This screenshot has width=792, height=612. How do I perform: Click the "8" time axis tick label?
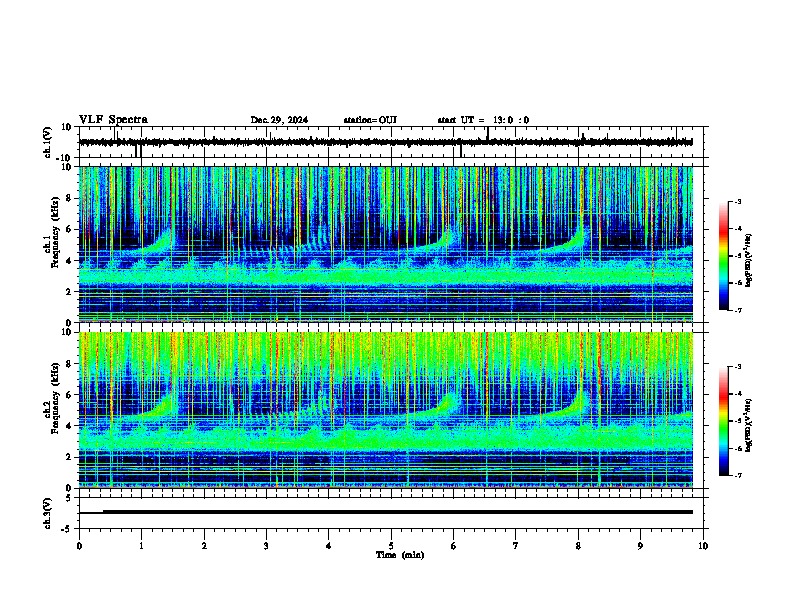tap(578, 546)
